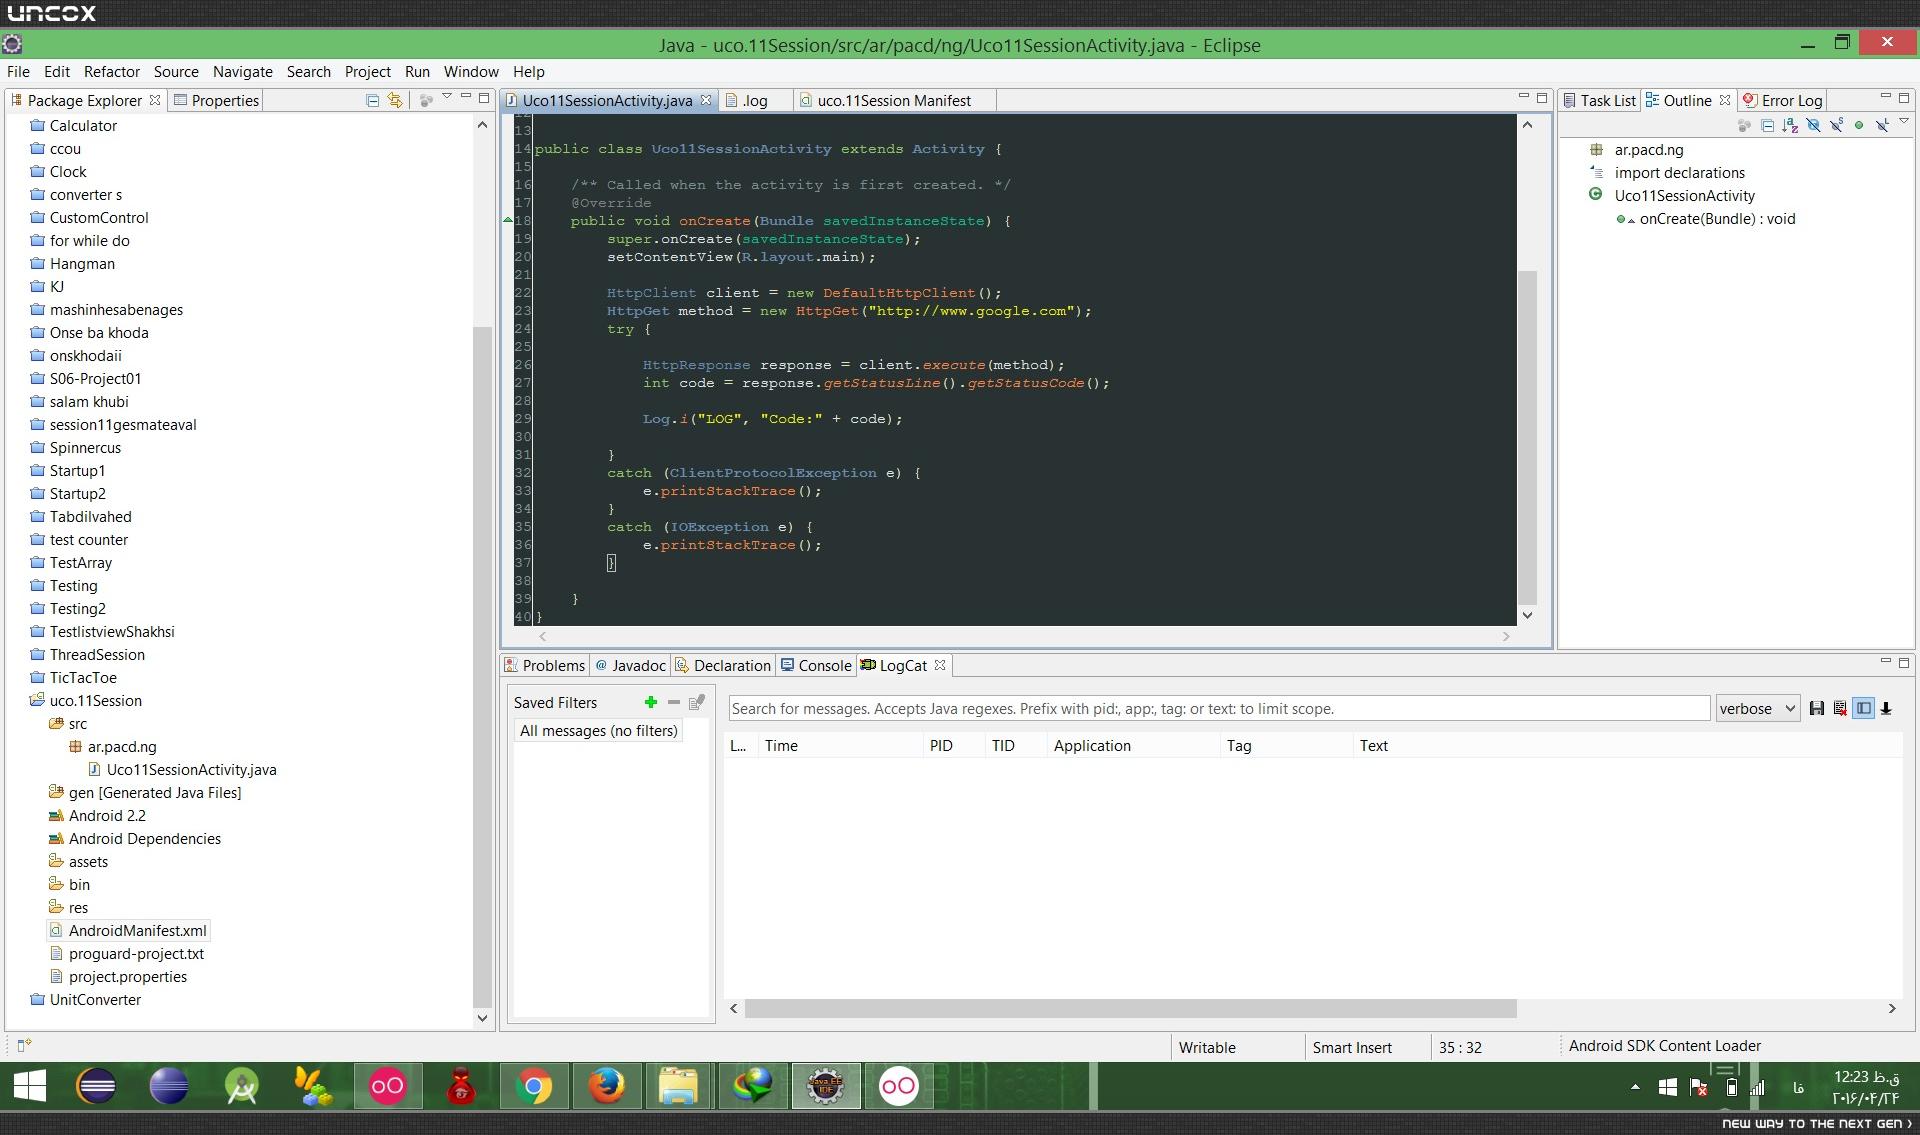Image resolution: width=1920 pixels, height=1135 pixels.
Task: Collapse all nodes in the Outline view
Action: (1767, 126)
